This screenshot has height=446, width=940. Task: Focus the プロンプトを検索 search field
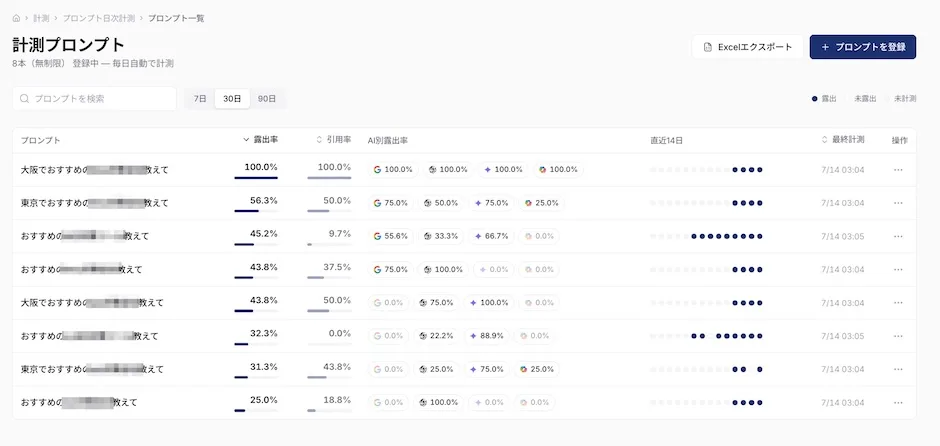click(94, 98)
